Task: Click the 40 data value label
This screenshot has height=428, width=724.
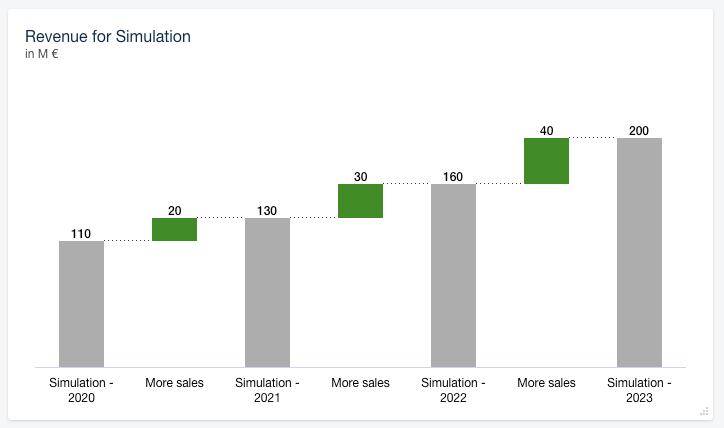Action: coord(546,131)
